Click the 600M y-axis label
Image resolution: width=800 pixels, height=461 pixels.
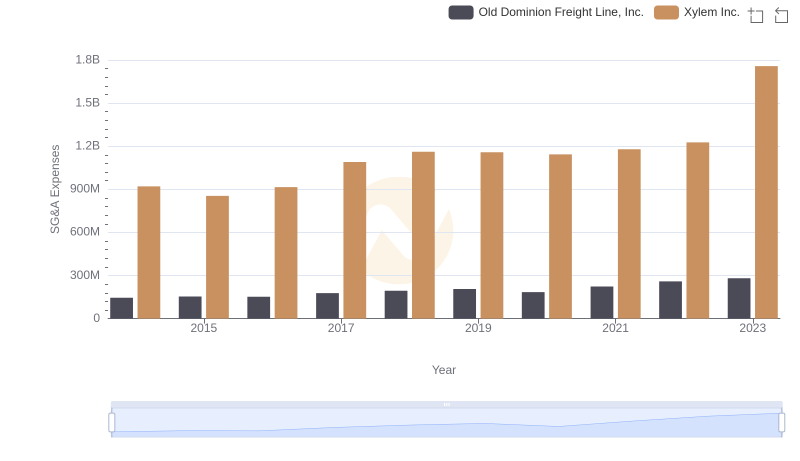click(85, 232)
